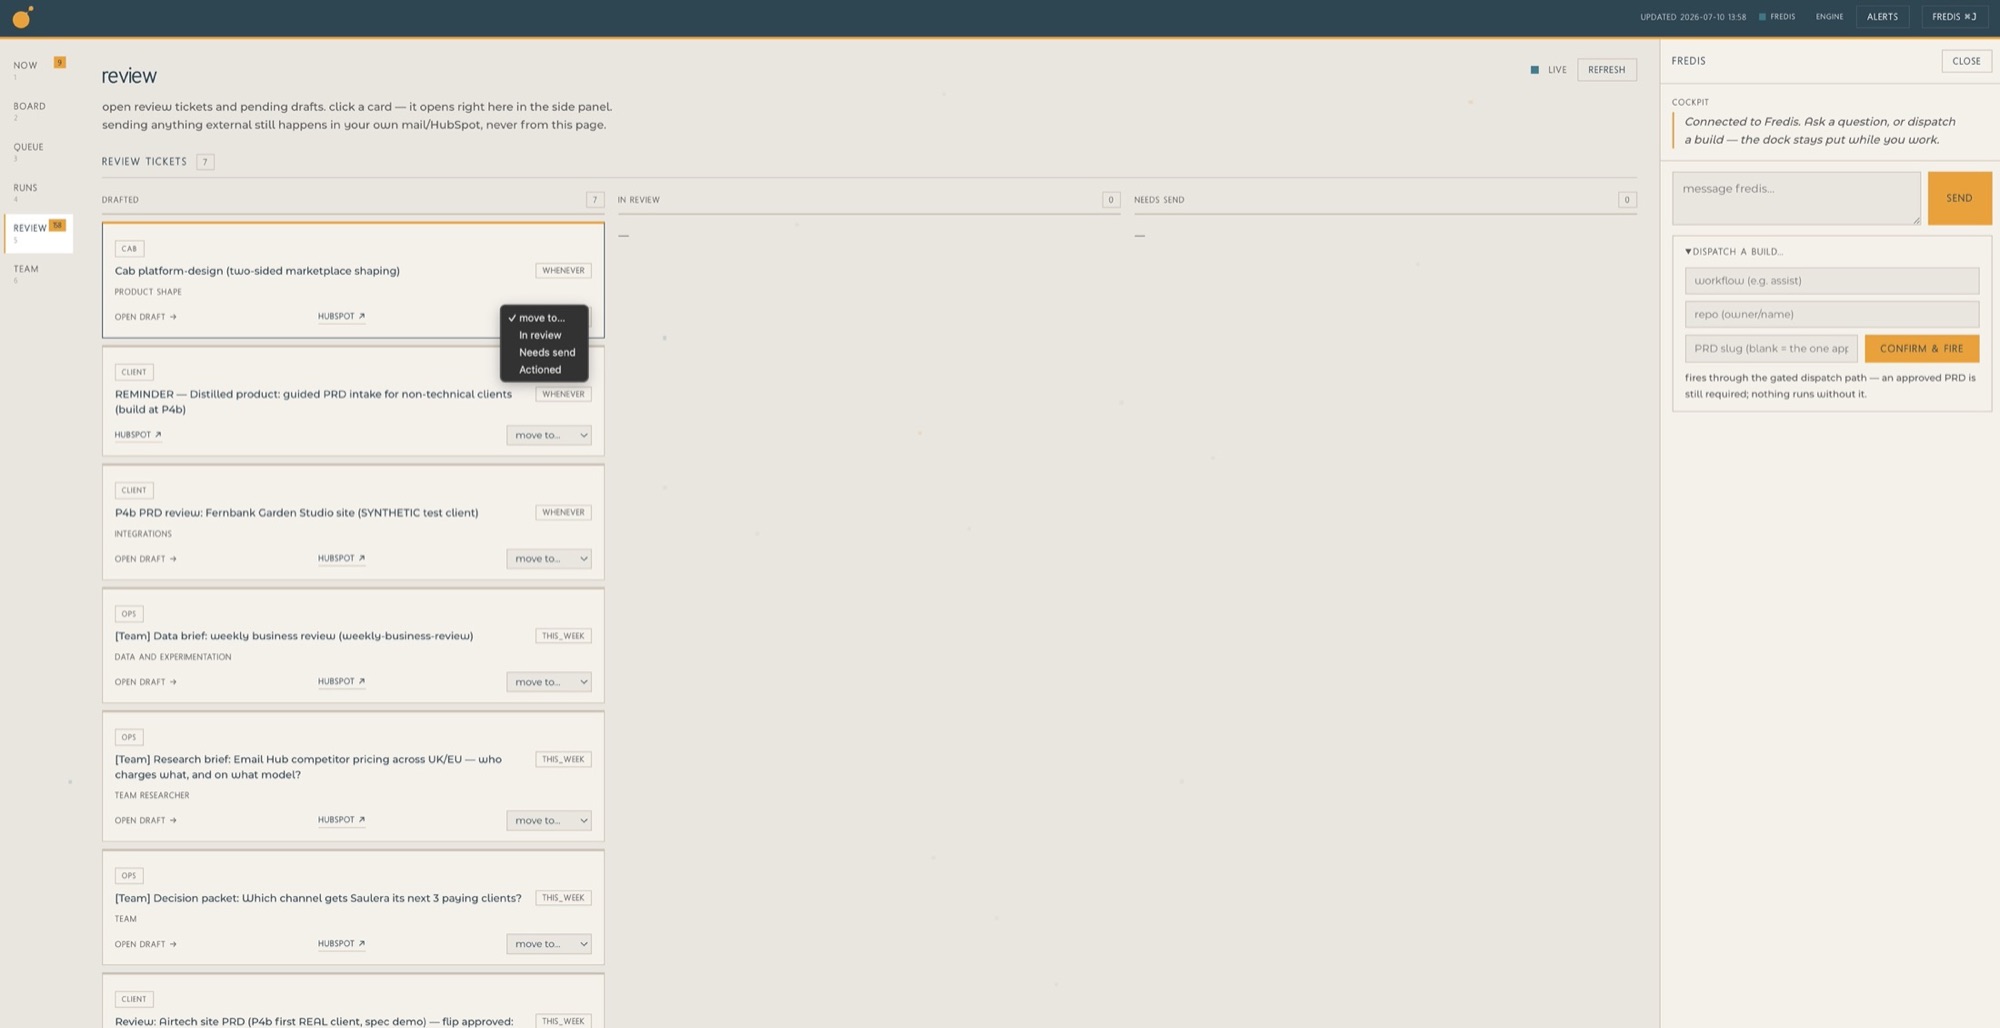Click THIS_WEEK badge on weekly business review card
Screen dimensions: 2000x1028
pos(563,636)
